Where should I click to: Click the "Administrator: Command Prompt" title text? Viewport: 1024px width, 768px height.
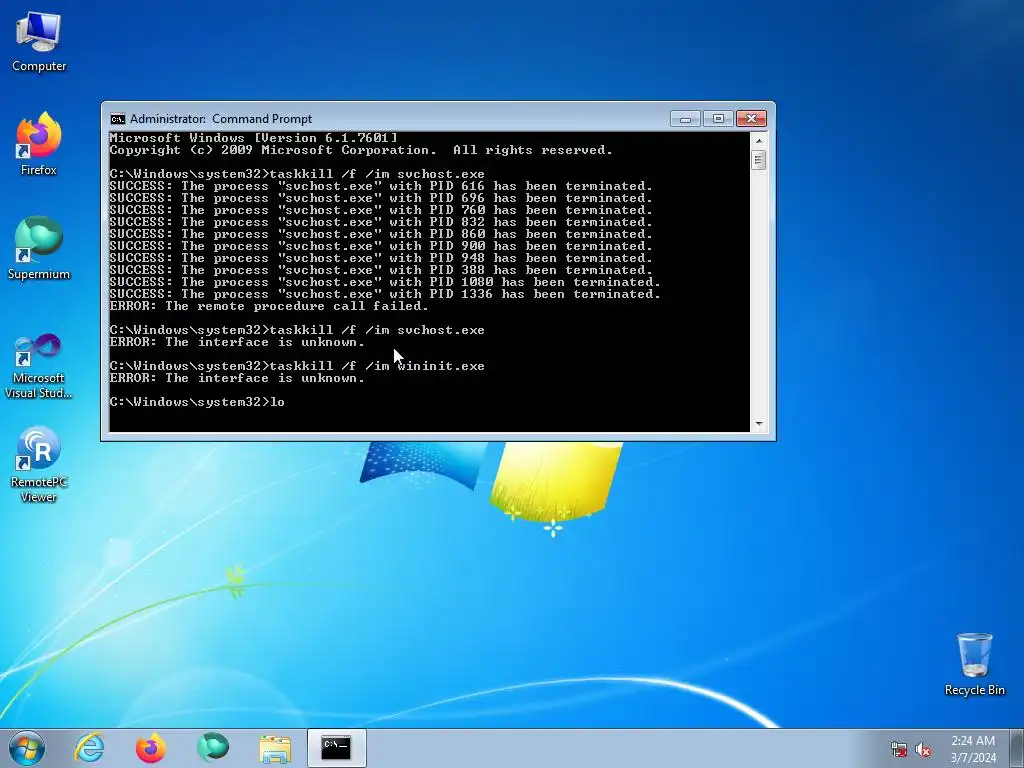coord(221,119)
